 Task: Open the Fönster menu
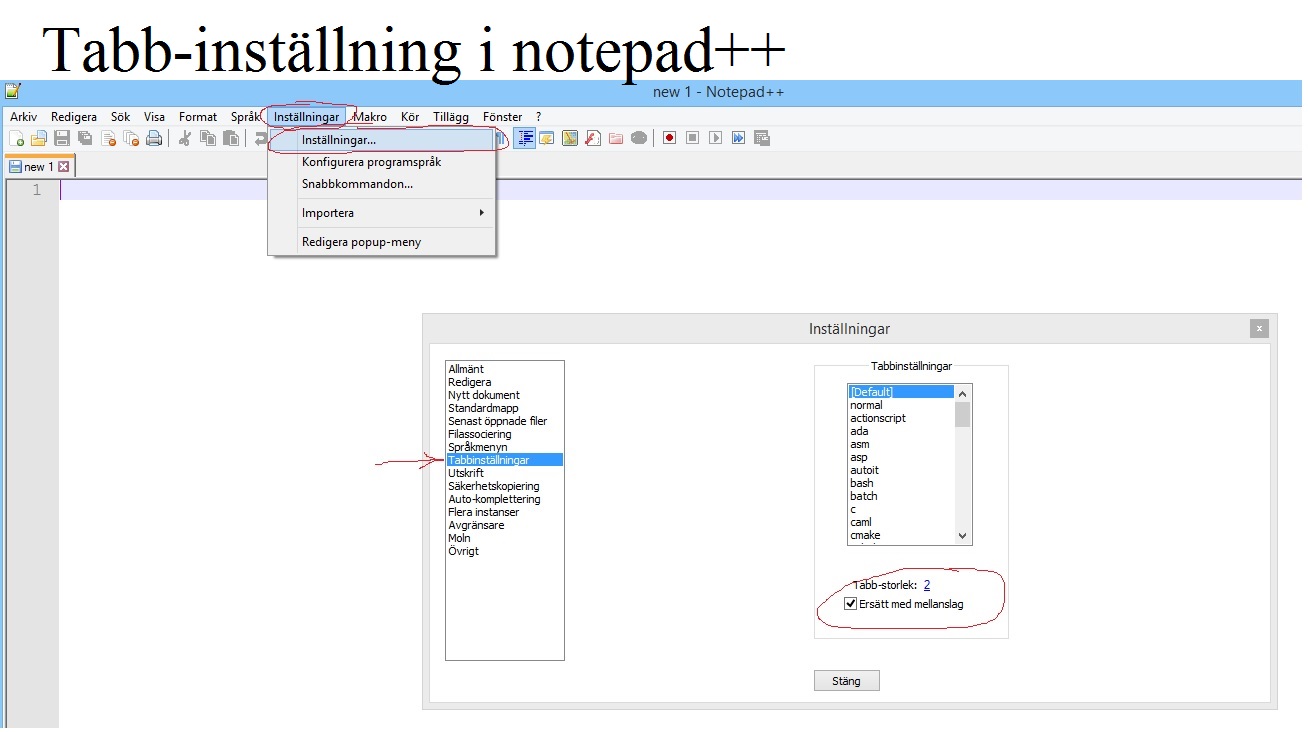pos(502,117)
